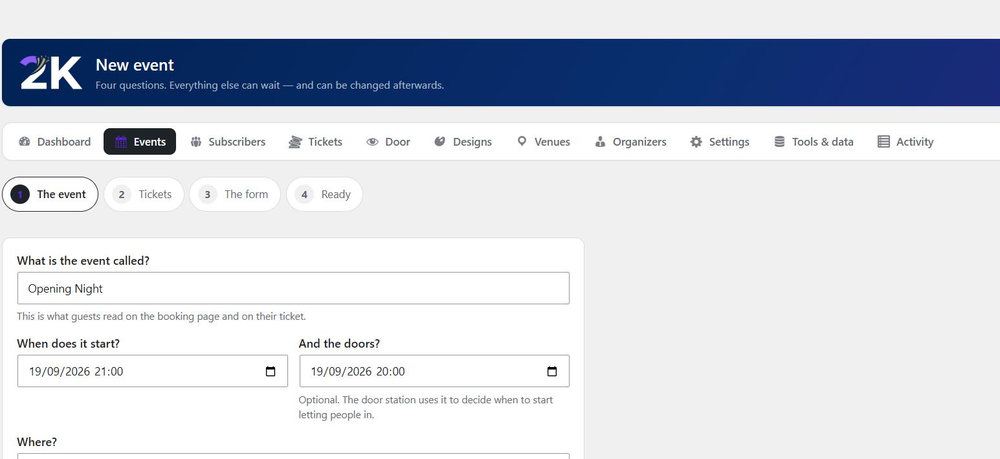Jump to "The form" wizard step
This screenshot has width=1000, height=459.
coord(235,194)
